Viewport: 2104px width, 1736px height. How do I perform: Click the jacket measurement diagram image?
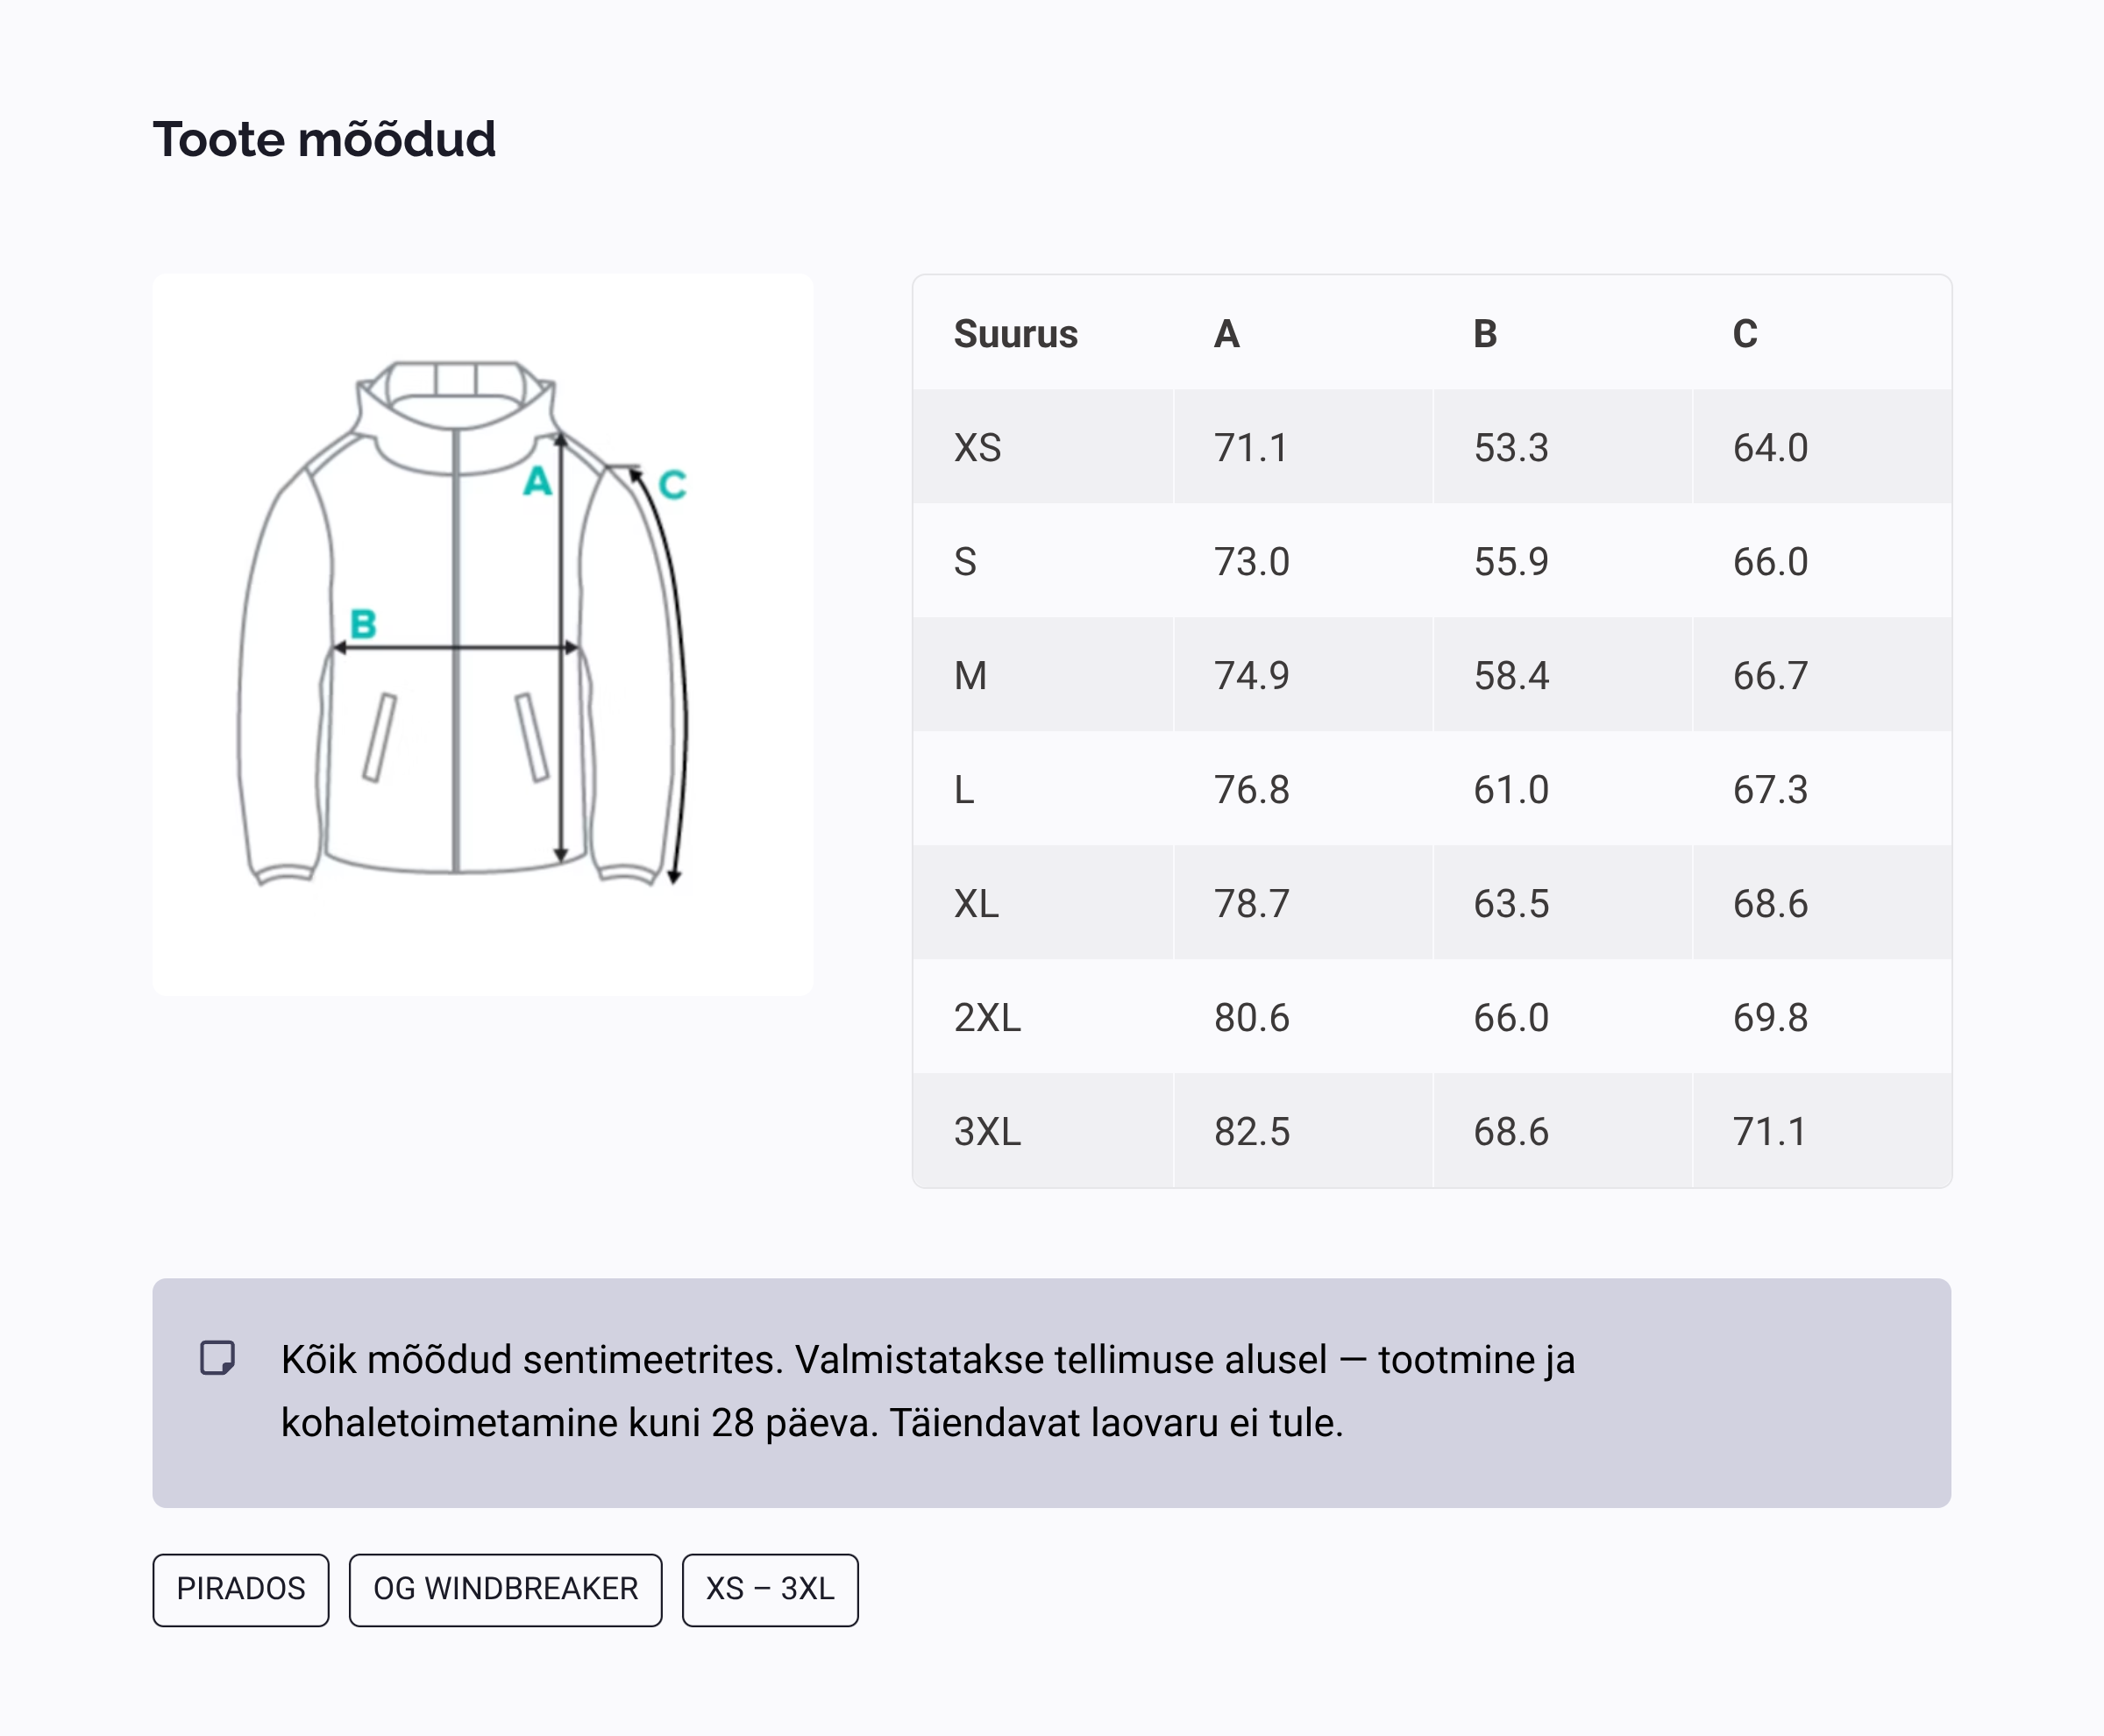[x=482, y=634]
